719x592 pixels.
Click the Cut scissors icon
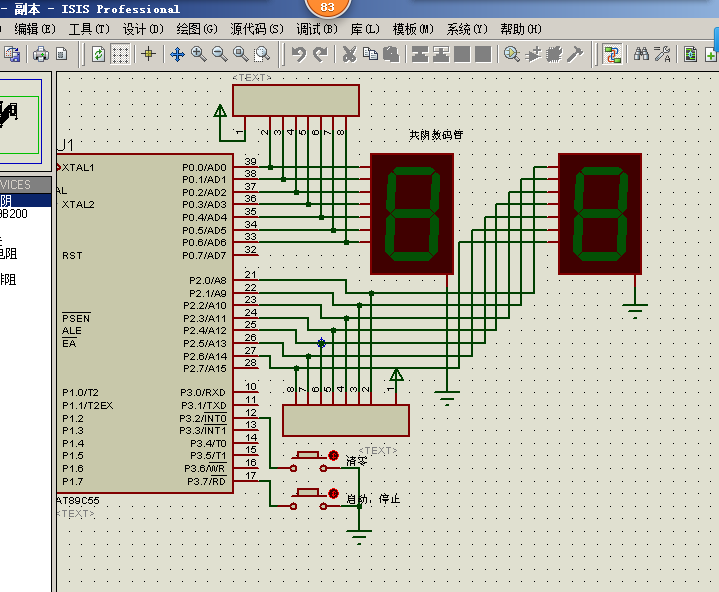tap(349, 54)
